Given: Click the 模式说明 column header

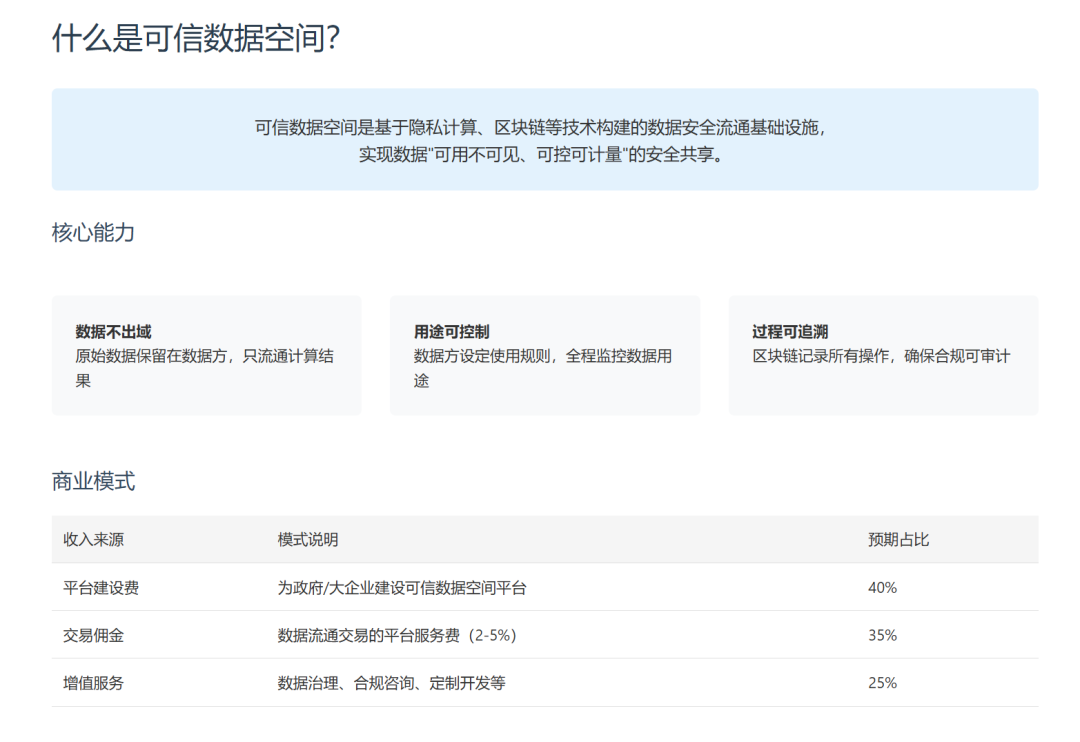Looking at the screenshot, I should 308,539.
